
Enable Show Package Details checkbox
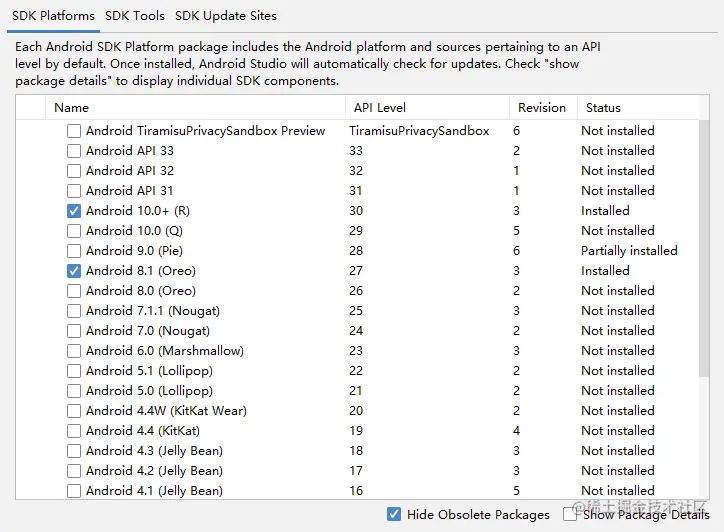(570, 514)
